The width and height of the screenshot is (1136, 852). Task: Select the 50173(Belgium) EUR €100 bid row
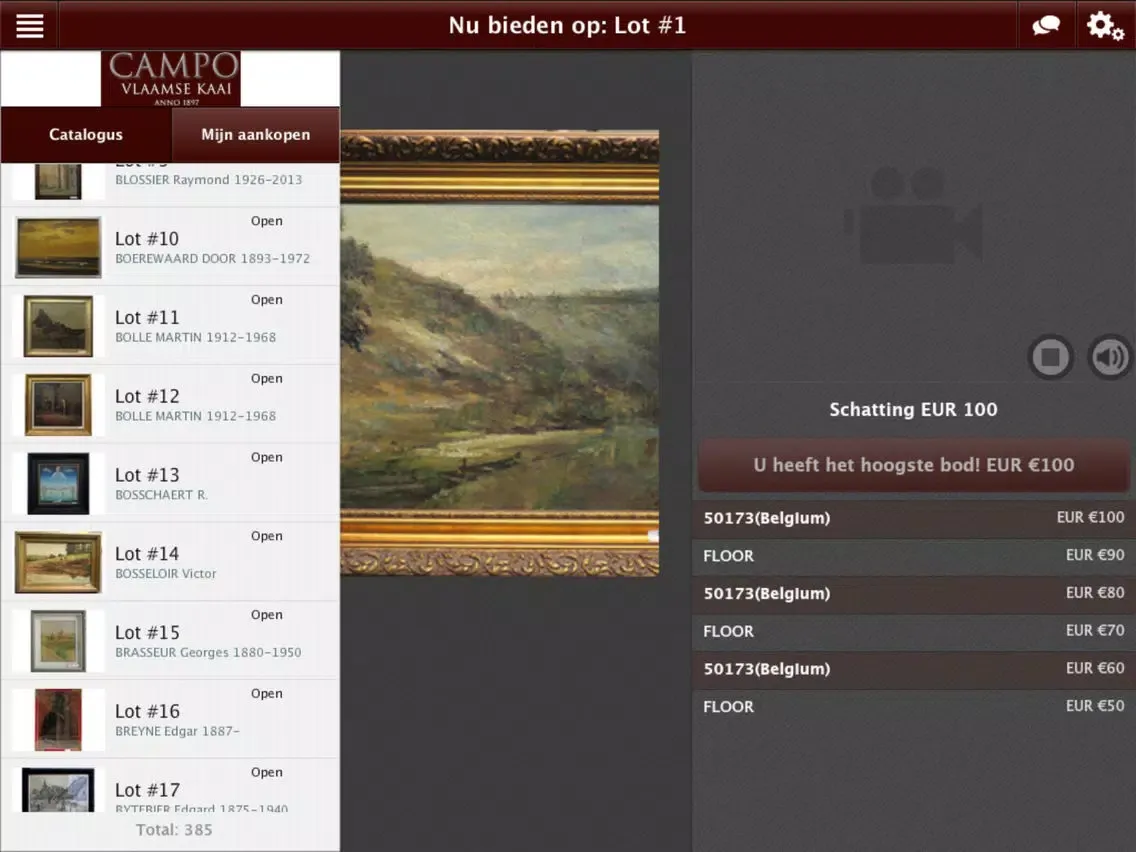pyautogui.click(x=914, y=518)
